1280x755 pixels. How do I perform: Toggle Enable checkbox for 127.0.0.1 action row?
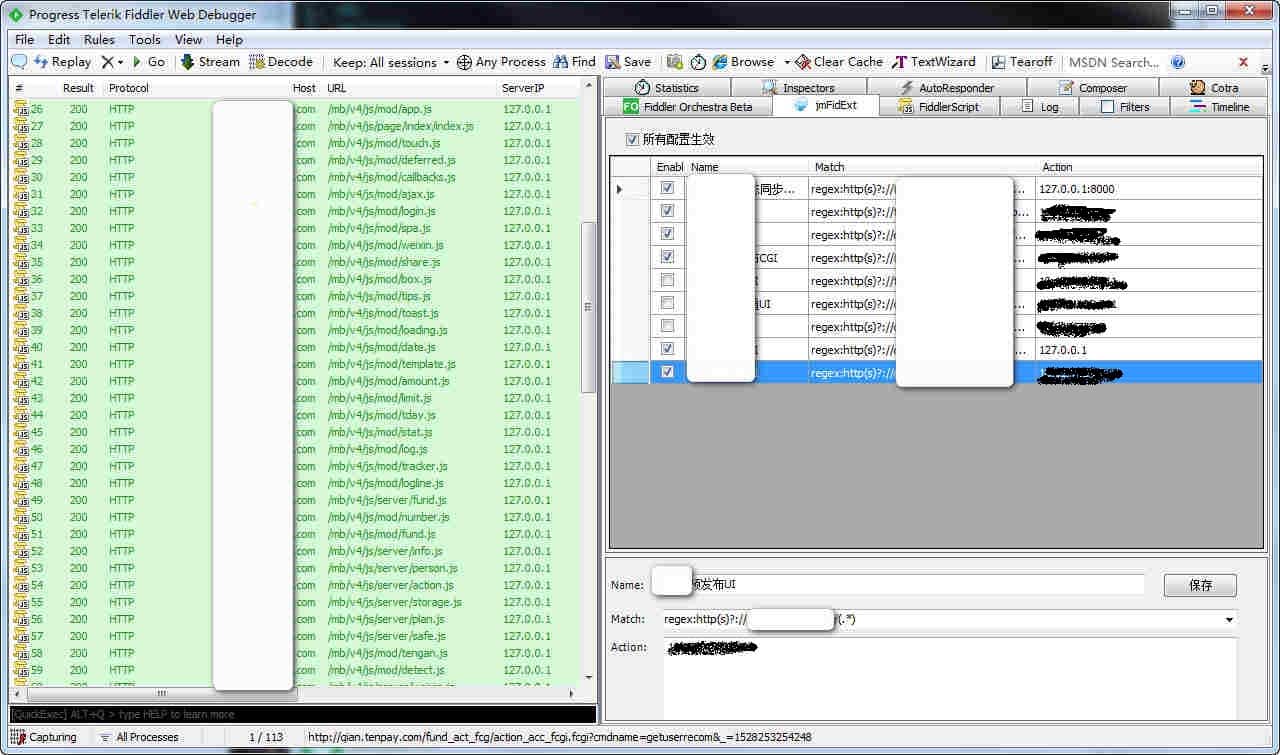[x=667, y=349]
